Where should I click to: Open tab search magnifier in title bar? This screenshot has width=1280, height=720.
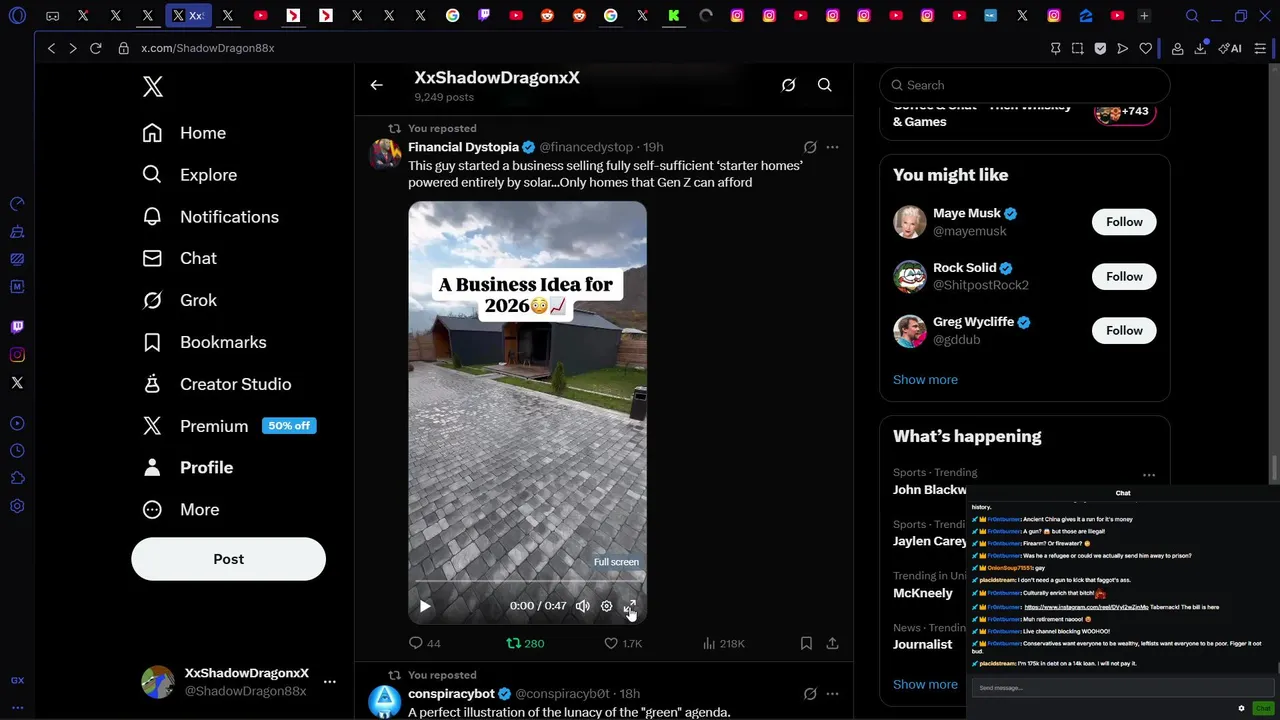click(x=1191, y=16)
